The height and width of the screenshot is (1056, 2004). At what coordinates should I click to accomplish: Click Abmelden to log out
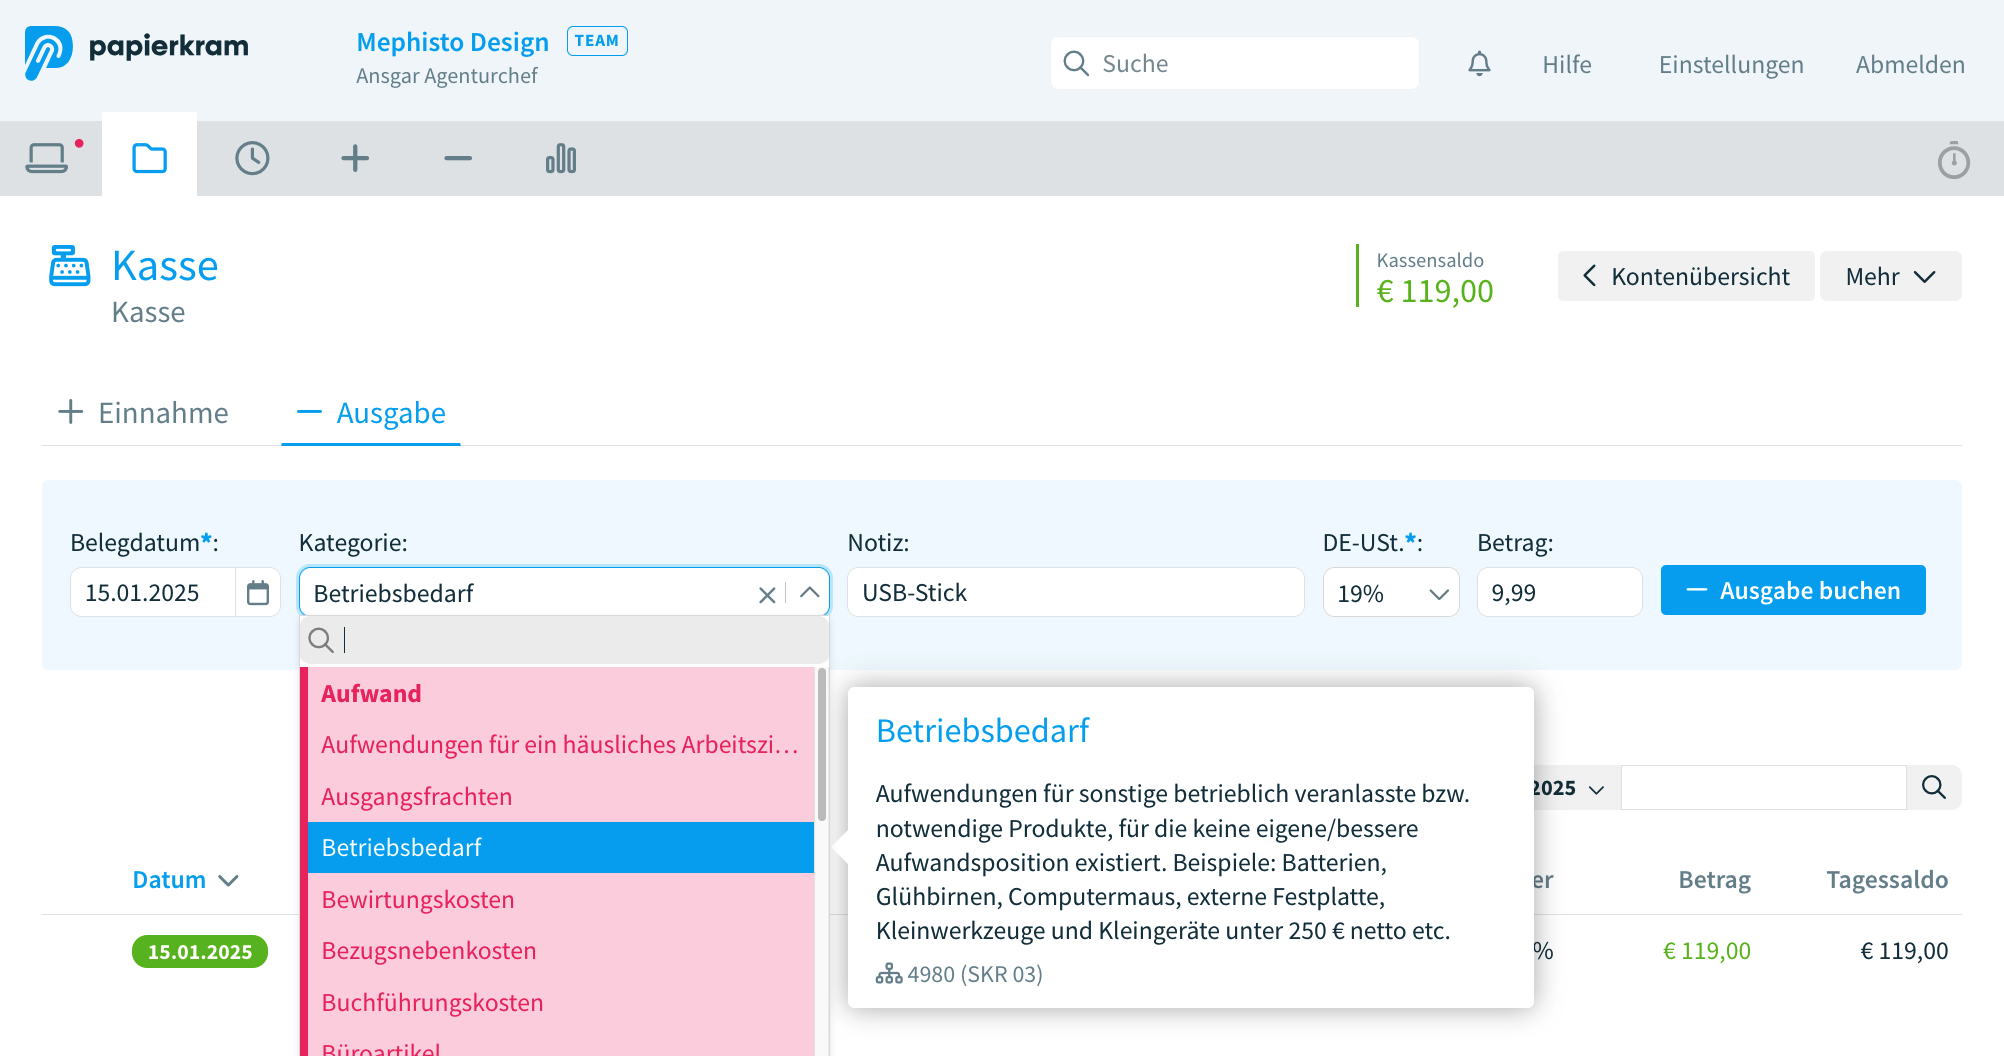tap(1910, 64)
